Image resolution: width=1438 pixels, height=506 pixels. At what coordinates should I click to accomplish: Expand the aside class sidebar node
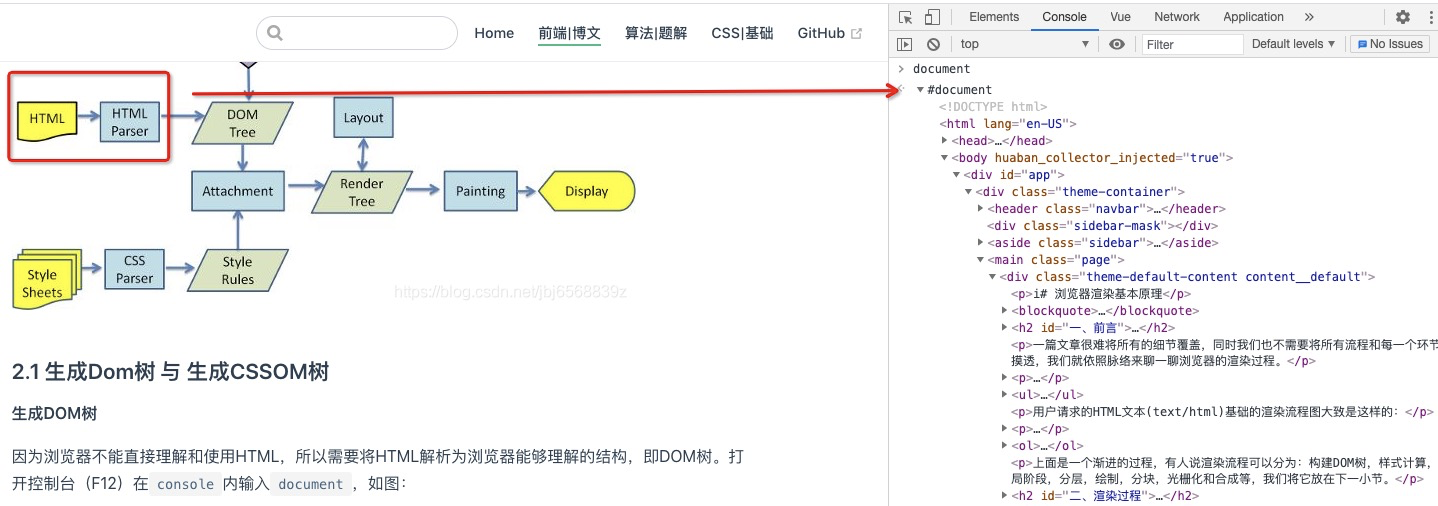(980, 243)
